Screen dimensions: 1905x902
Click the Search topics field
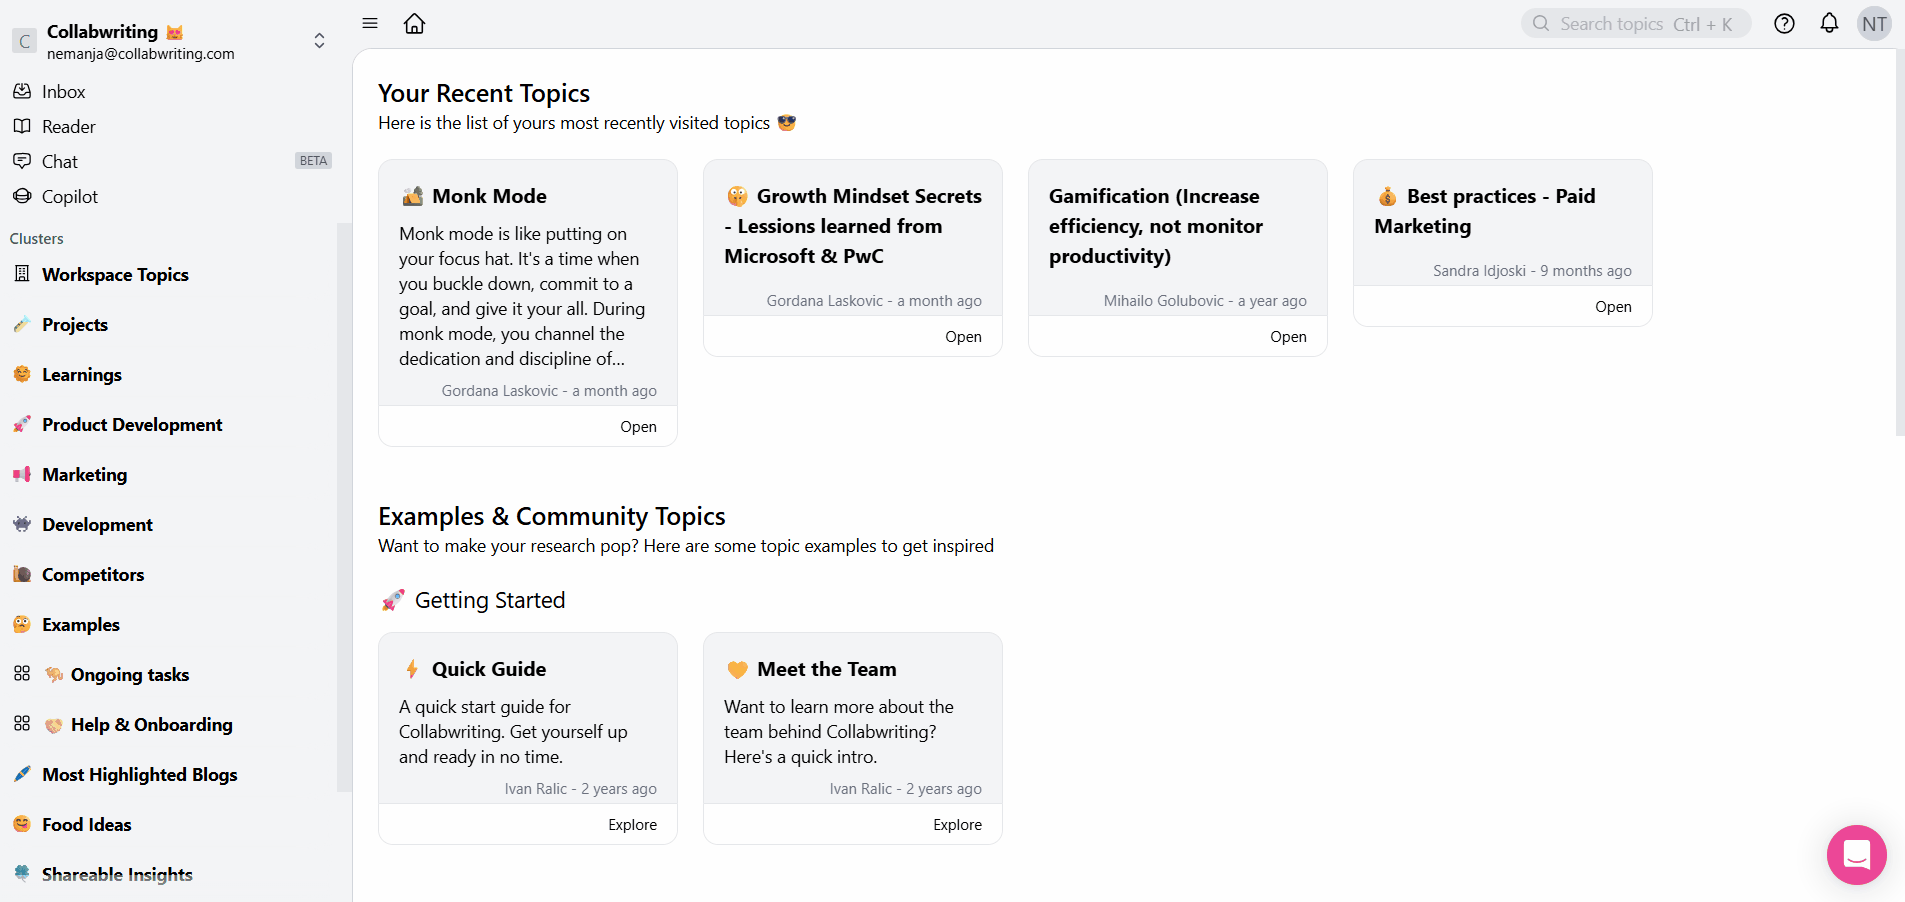(x=1635, y=24)
